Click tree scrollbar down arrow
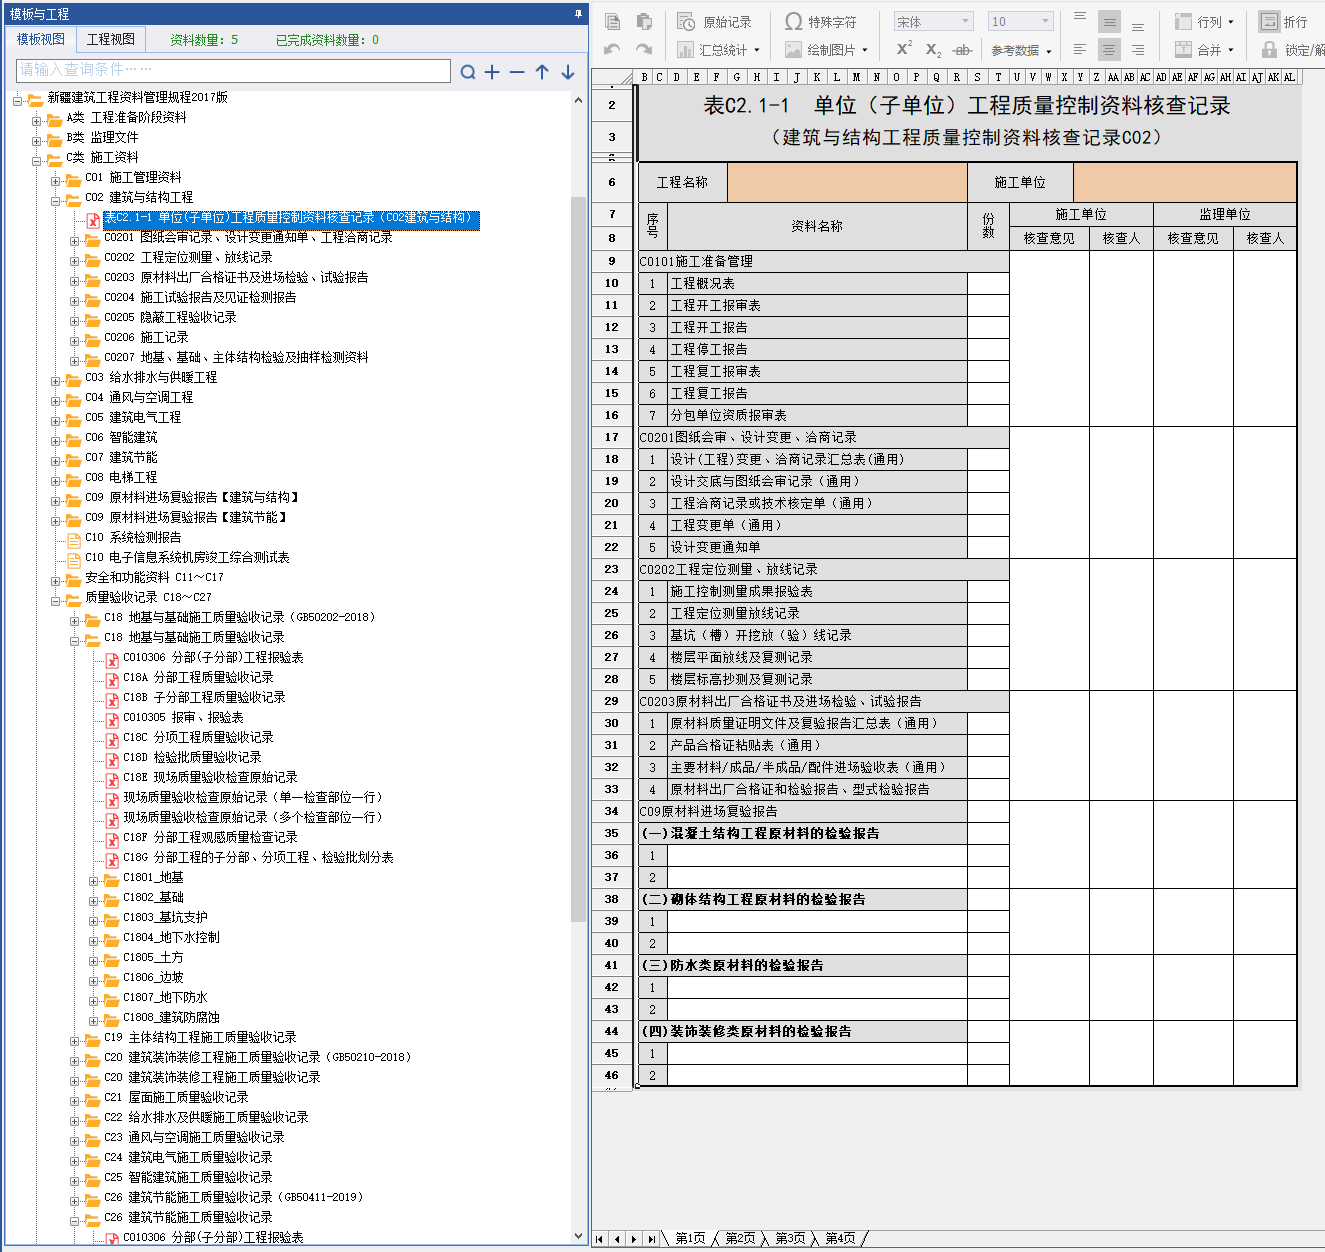Screen dimensions: 1325x1252 (x=578, y=1236)
